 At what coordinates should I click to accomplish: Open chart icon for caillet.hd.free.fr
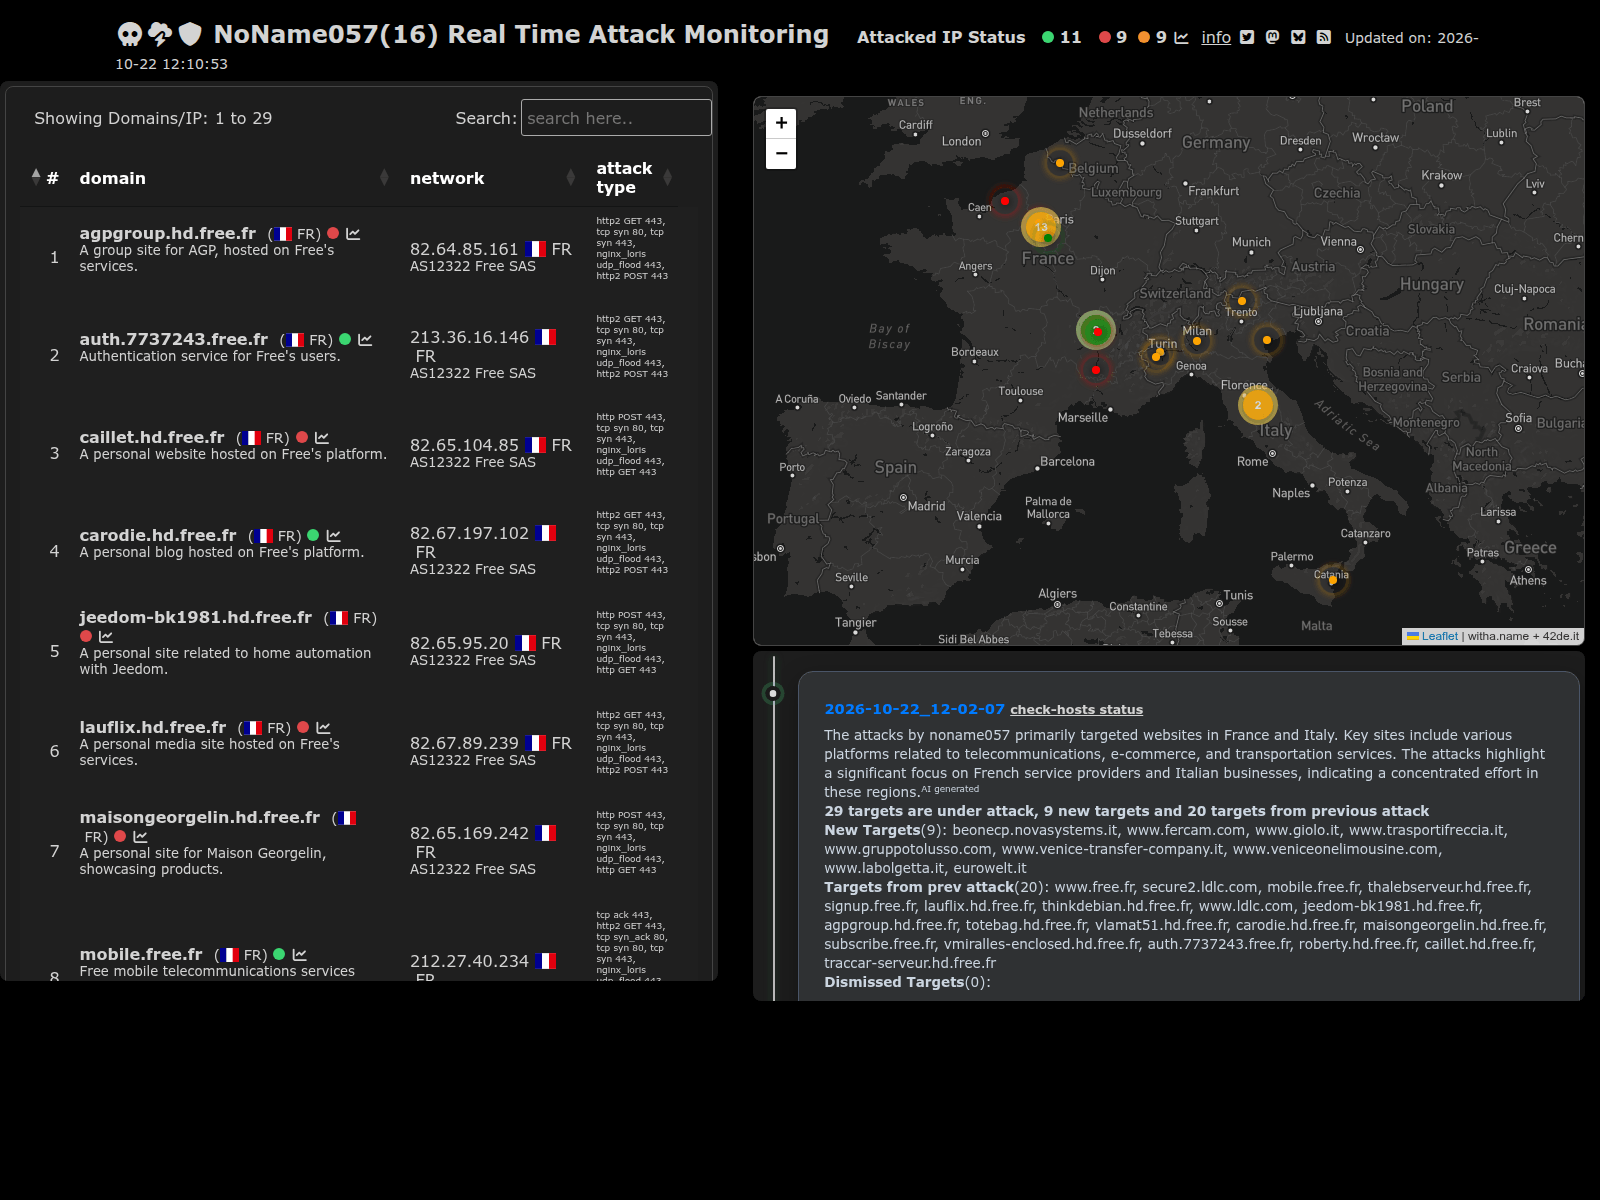[x=322, y=438]
